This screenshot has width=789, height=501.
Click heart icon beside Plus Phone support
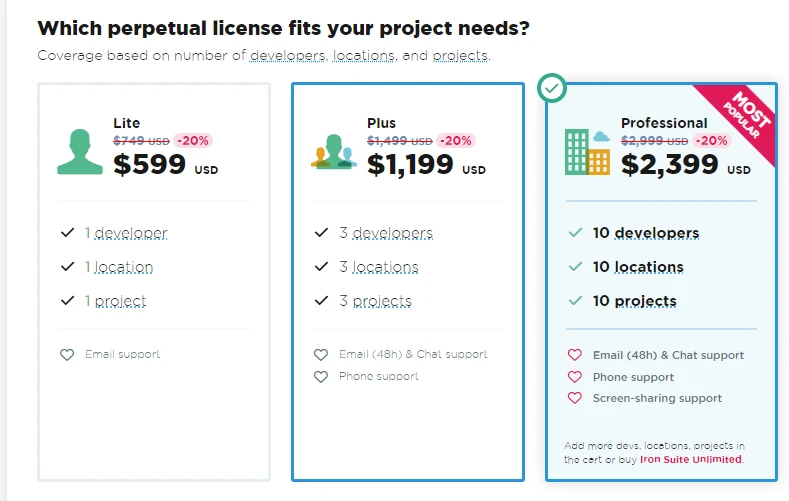click(x=321, y=377)
